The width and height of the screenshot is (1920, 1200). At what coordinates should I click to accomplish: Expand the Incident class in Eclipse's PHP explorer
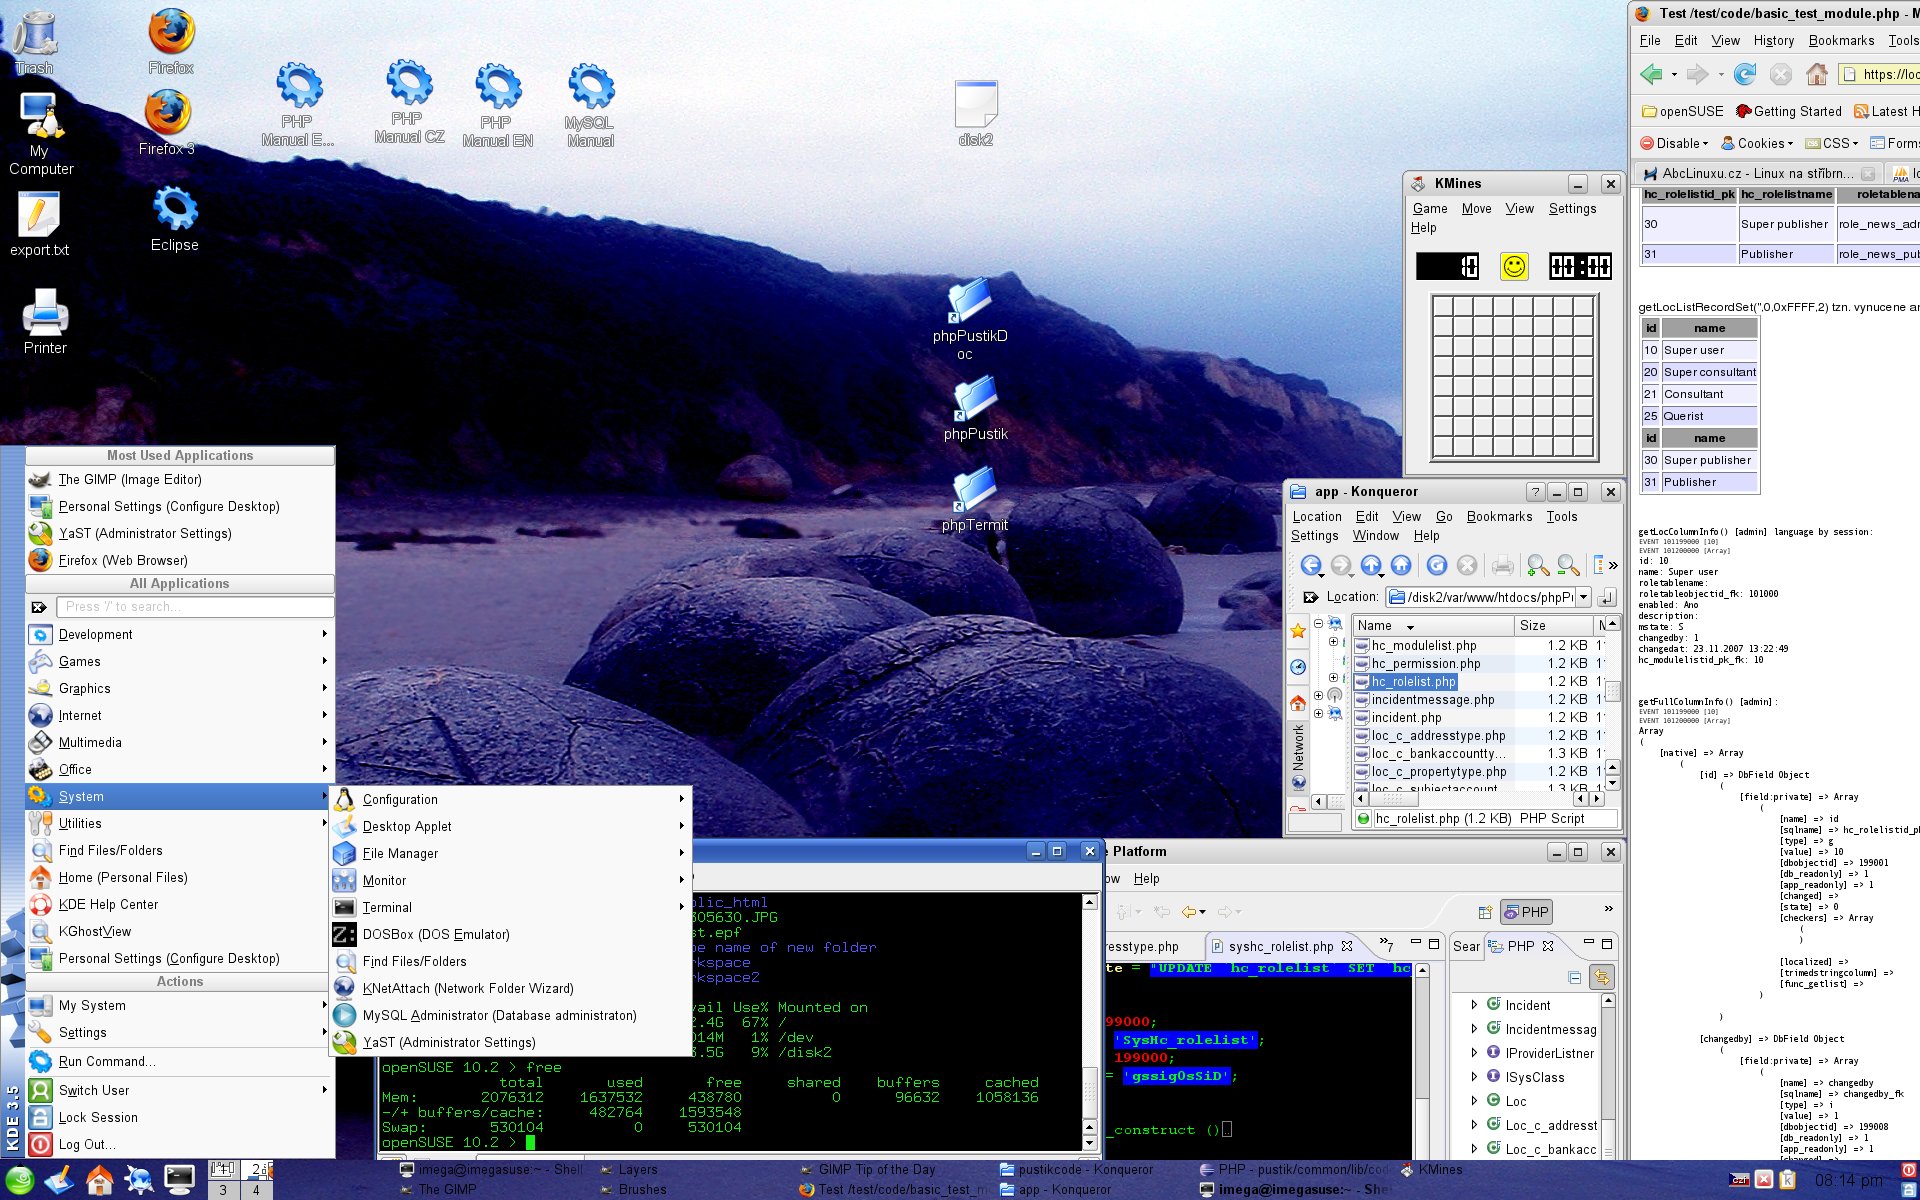(1474, 1005)
